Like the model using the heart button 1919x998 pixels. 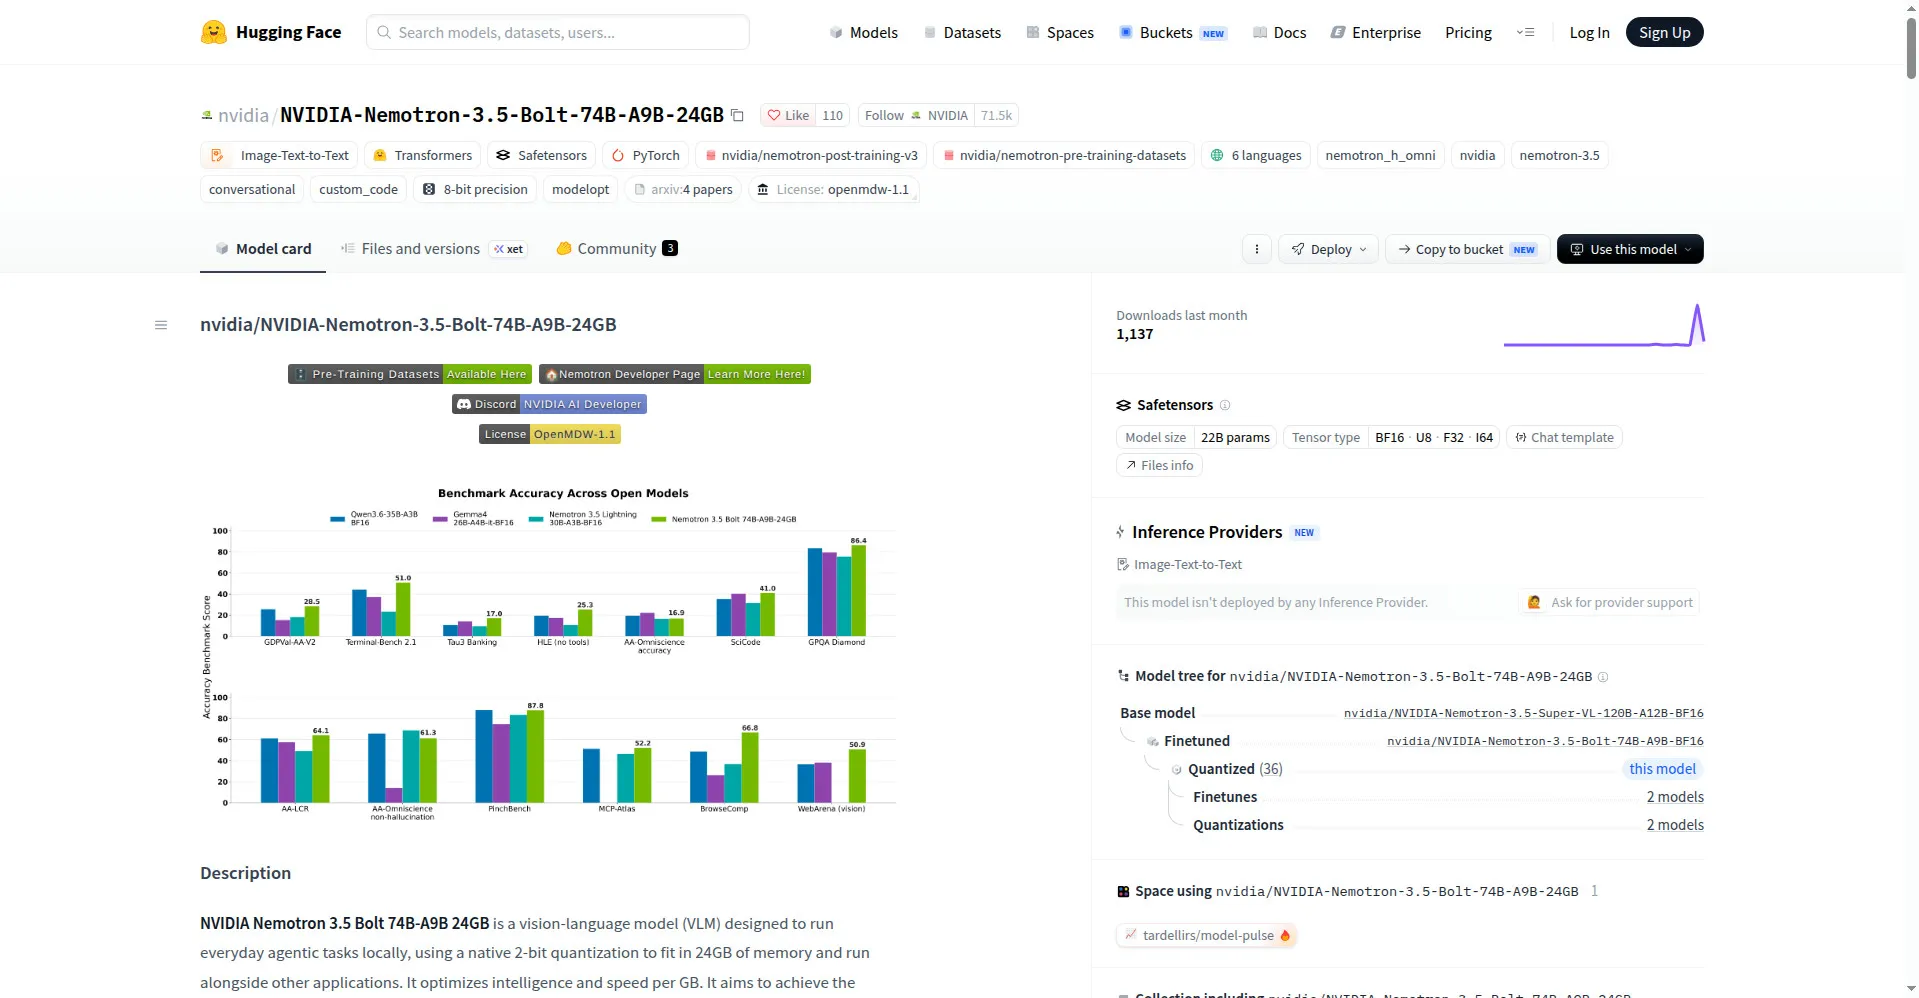tap(788, 115)
